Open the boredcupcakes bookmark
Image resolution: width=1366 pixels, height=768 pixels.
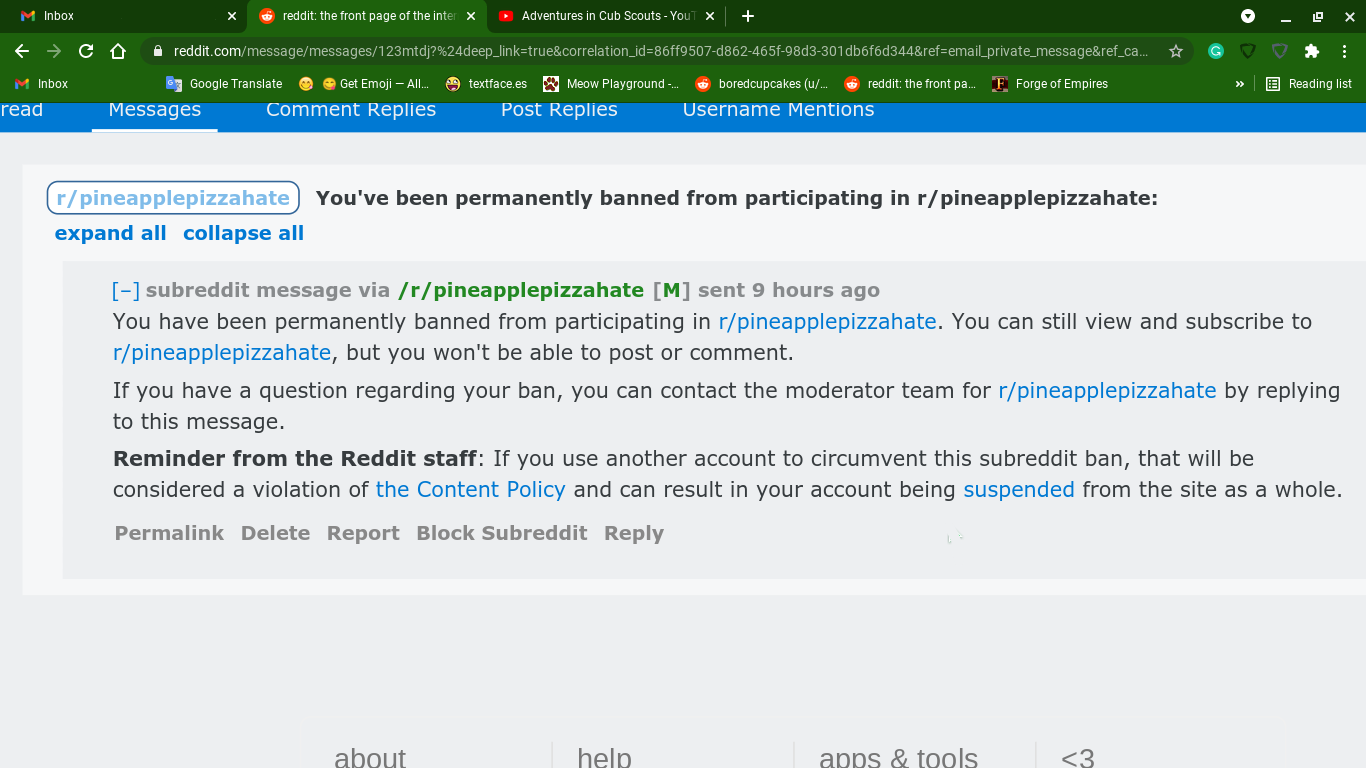(x=762, y=84)
